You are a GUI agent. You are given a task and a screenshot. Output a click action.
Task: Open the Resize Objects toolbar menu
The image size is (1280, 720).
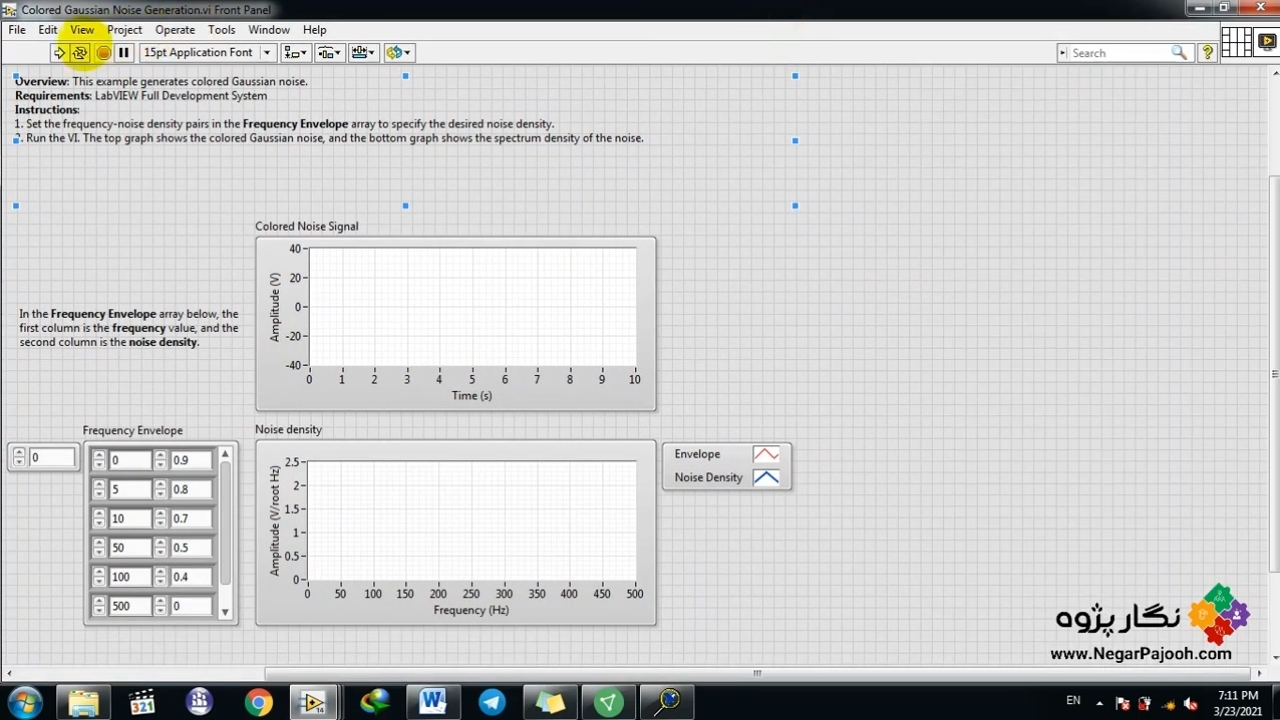[x=363, y=53]
